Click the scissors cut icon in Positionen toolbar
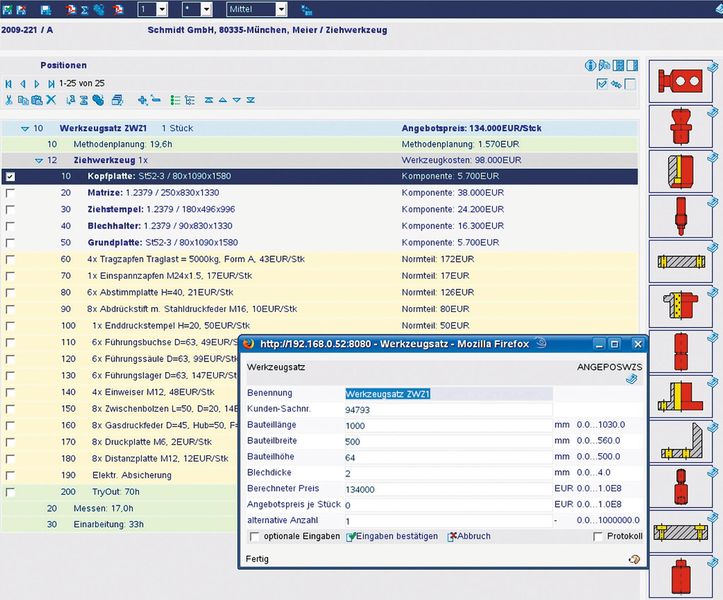Viewport: 723px width, 600px height. coord(10,100)
